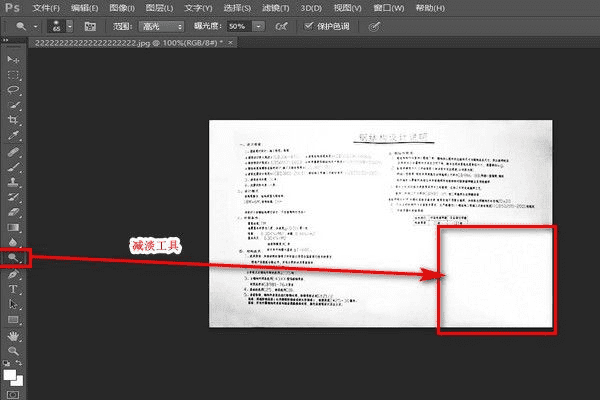Select the Healing Brush tool

(13, 152)
